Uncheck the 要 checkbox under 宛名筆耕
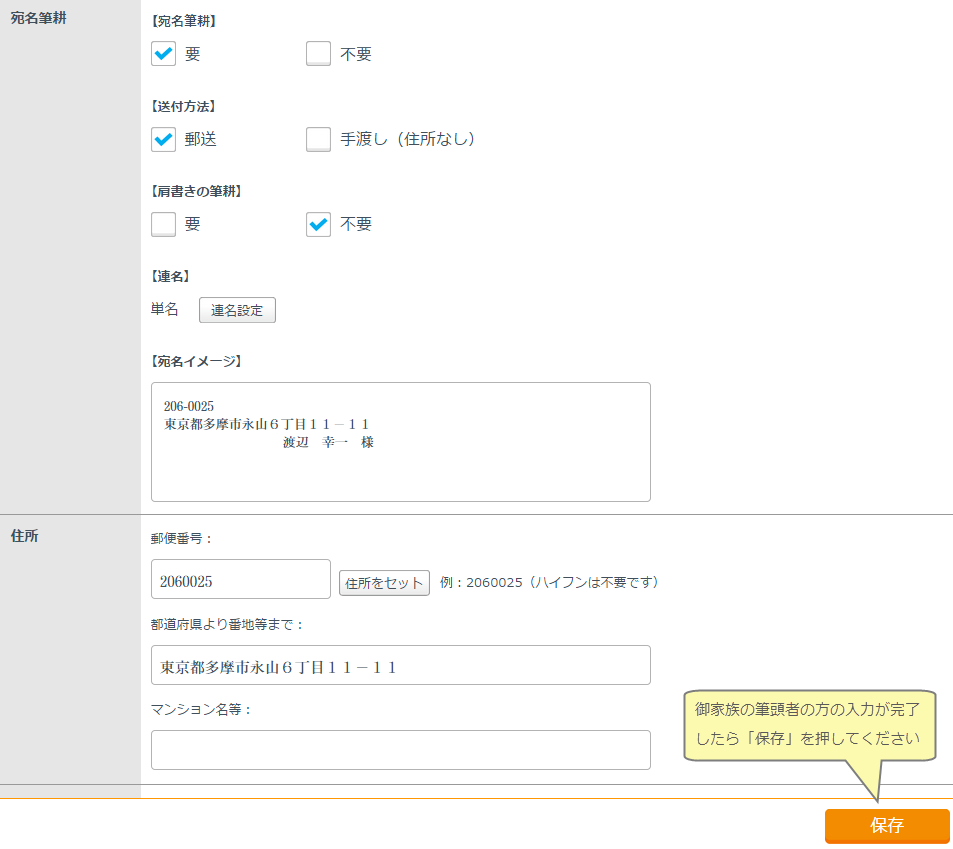The width and height of the screenshot is (953, 849). click(x=164, y=54)
